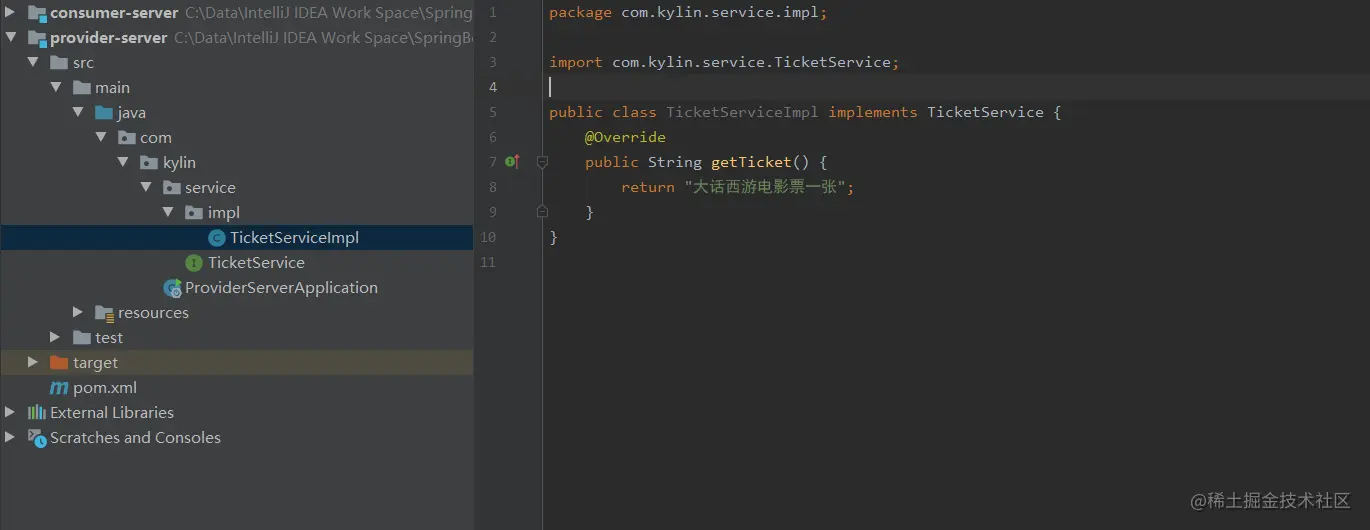Click the Maven pom.xml icon

point(59,388)
